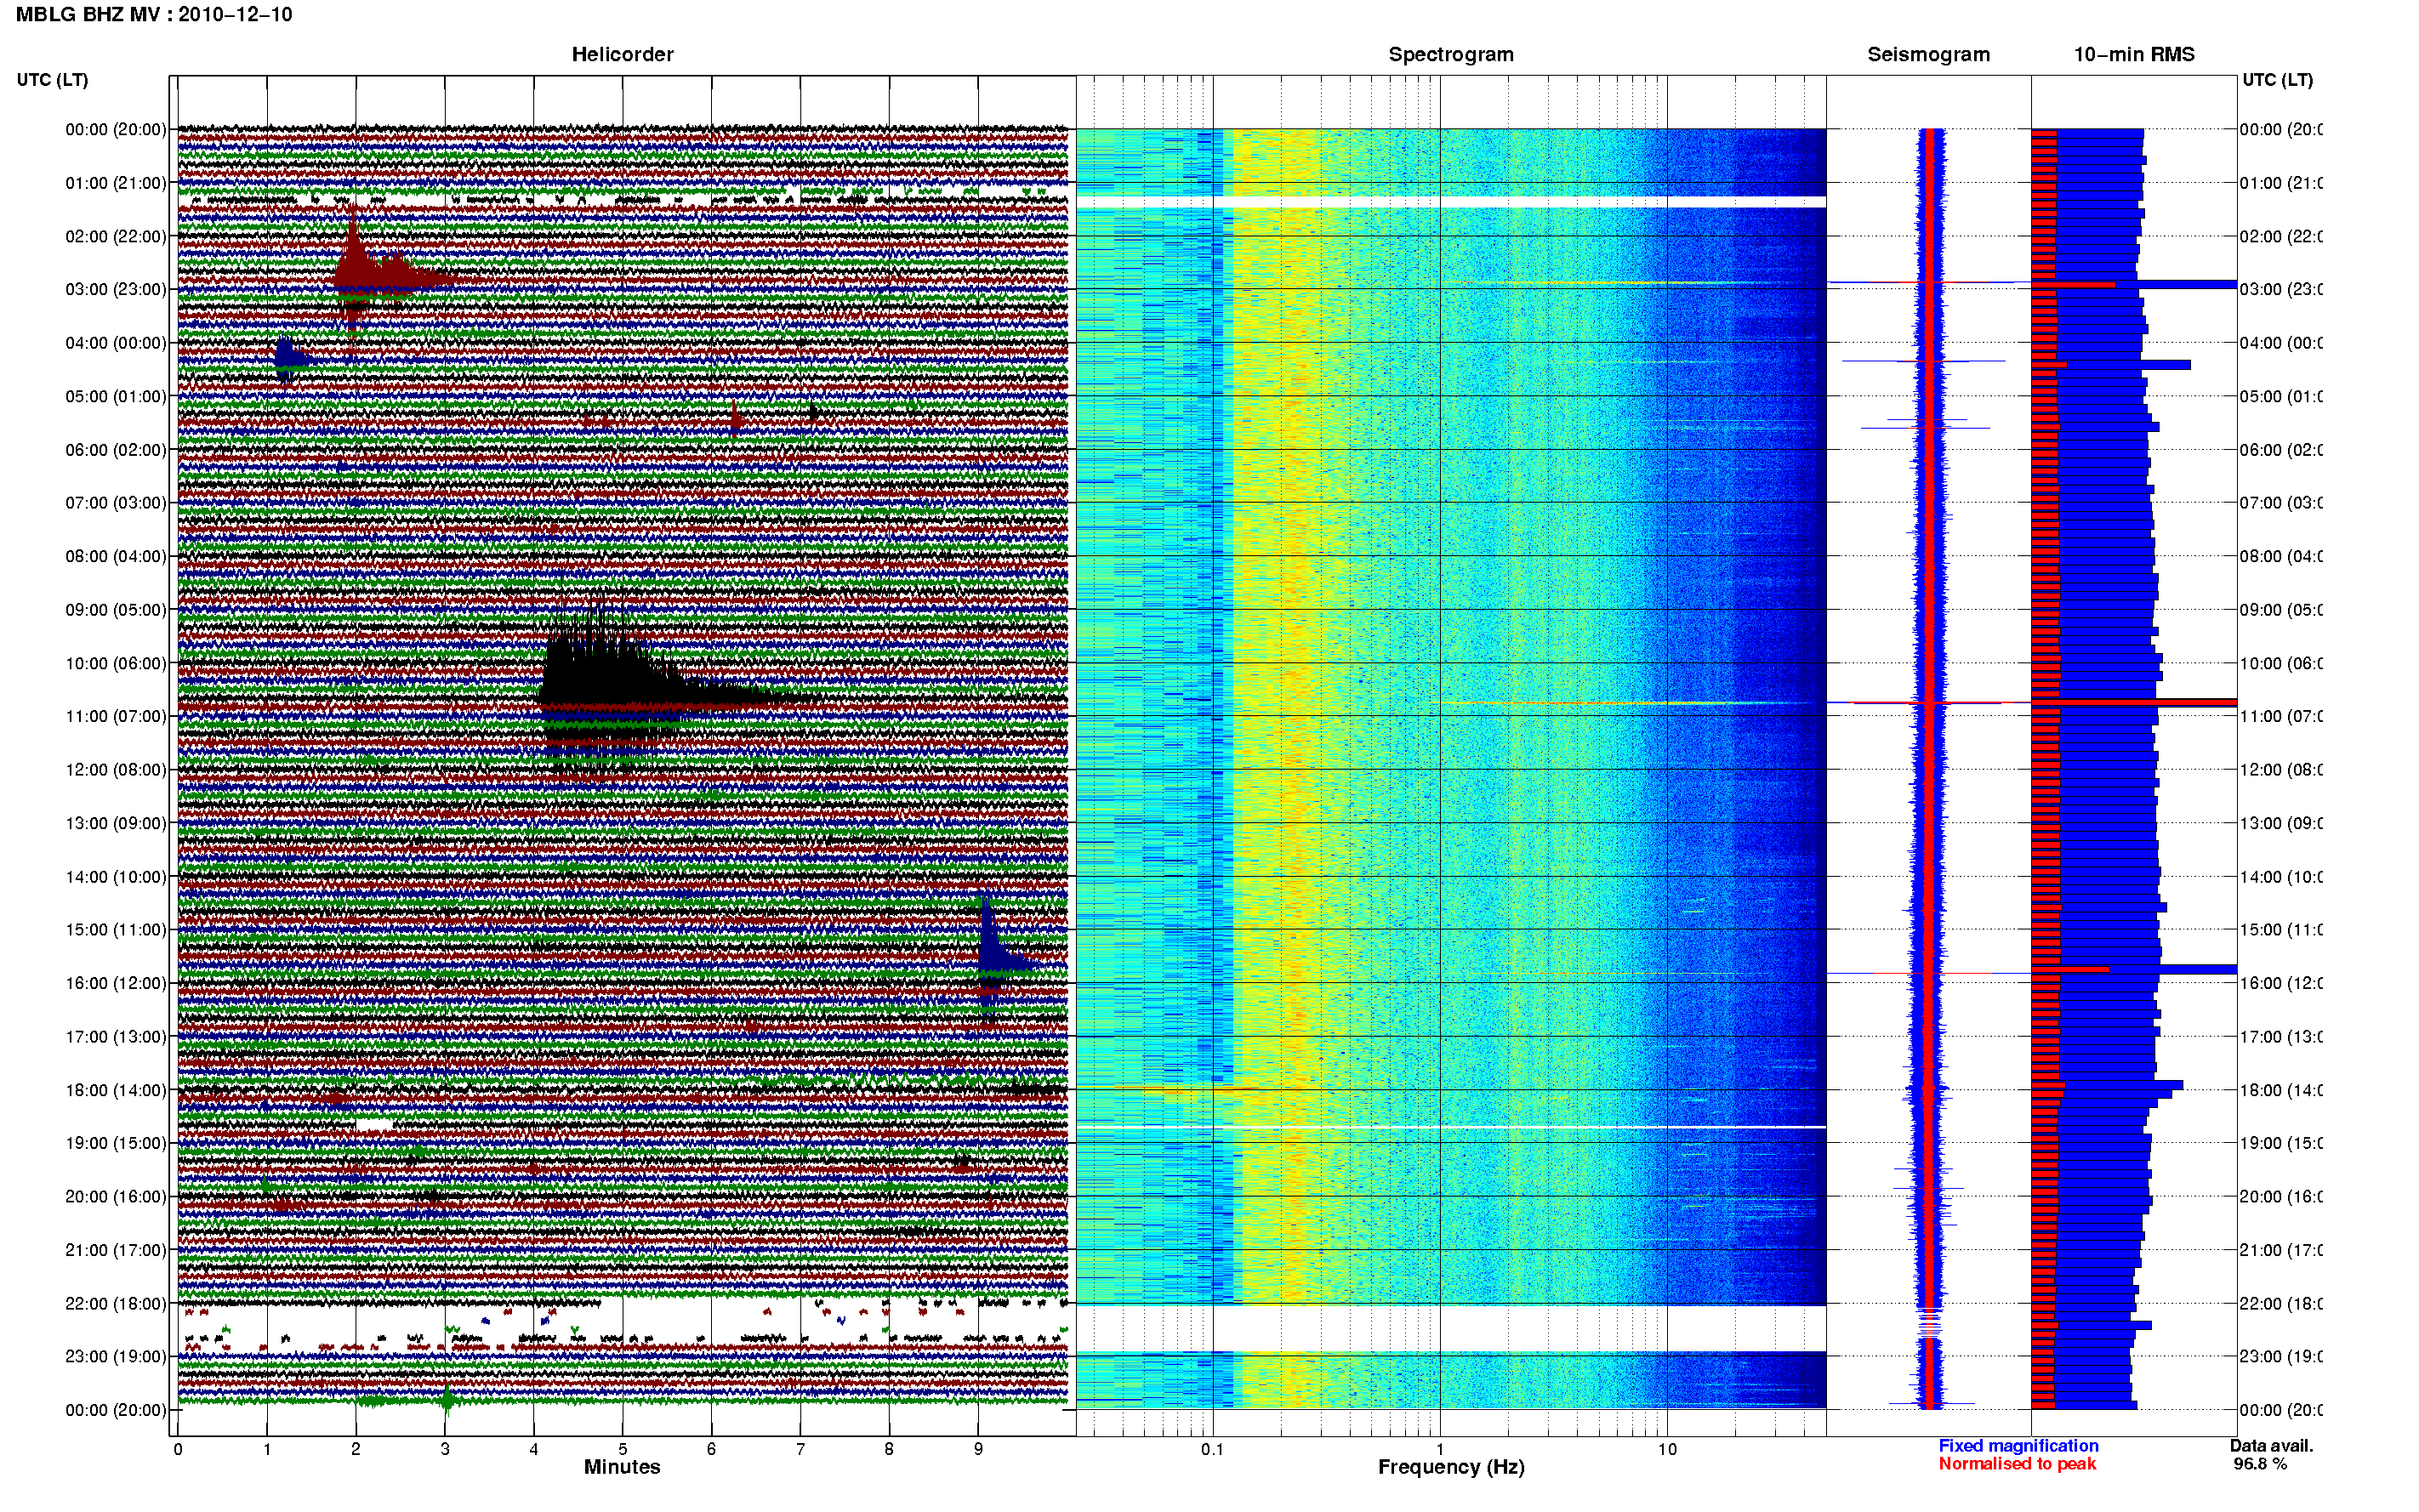The image size is (2419, 1512).
Task: Click the 'UTC (LT)' label on the right axis
Action: [2277, 80]
